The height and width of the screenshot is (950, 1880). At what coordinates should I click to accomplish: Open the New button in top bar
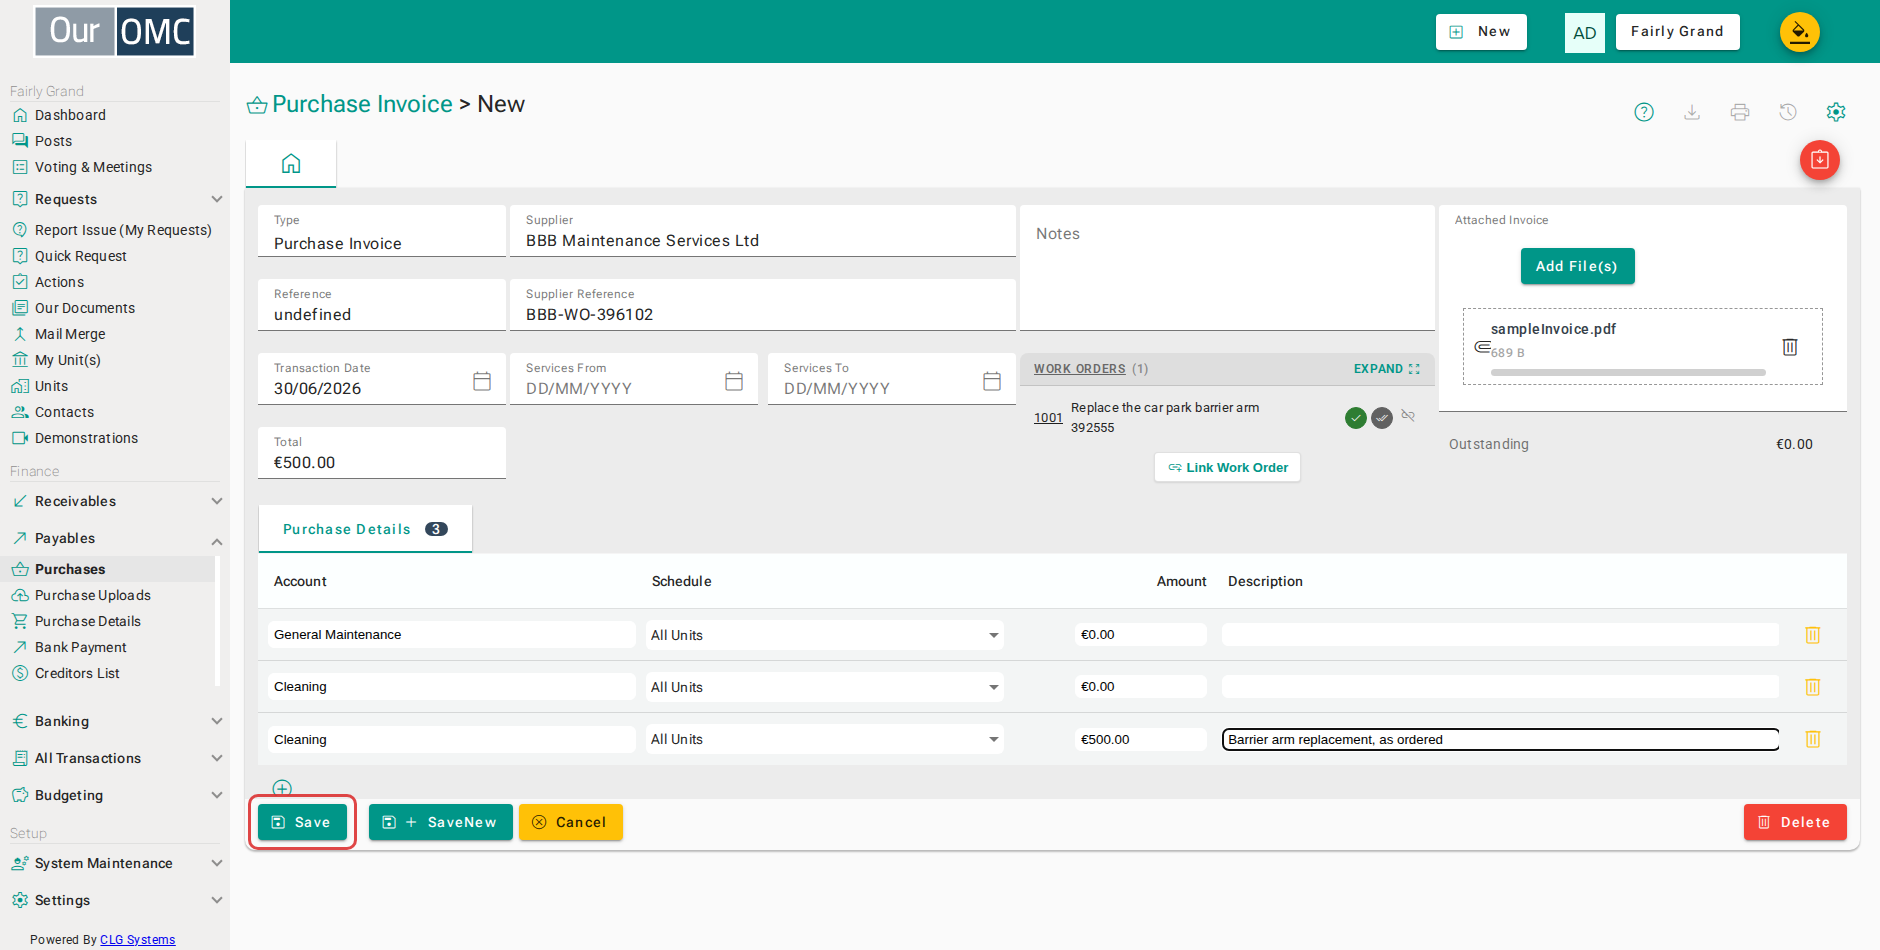coord(1481,32)
